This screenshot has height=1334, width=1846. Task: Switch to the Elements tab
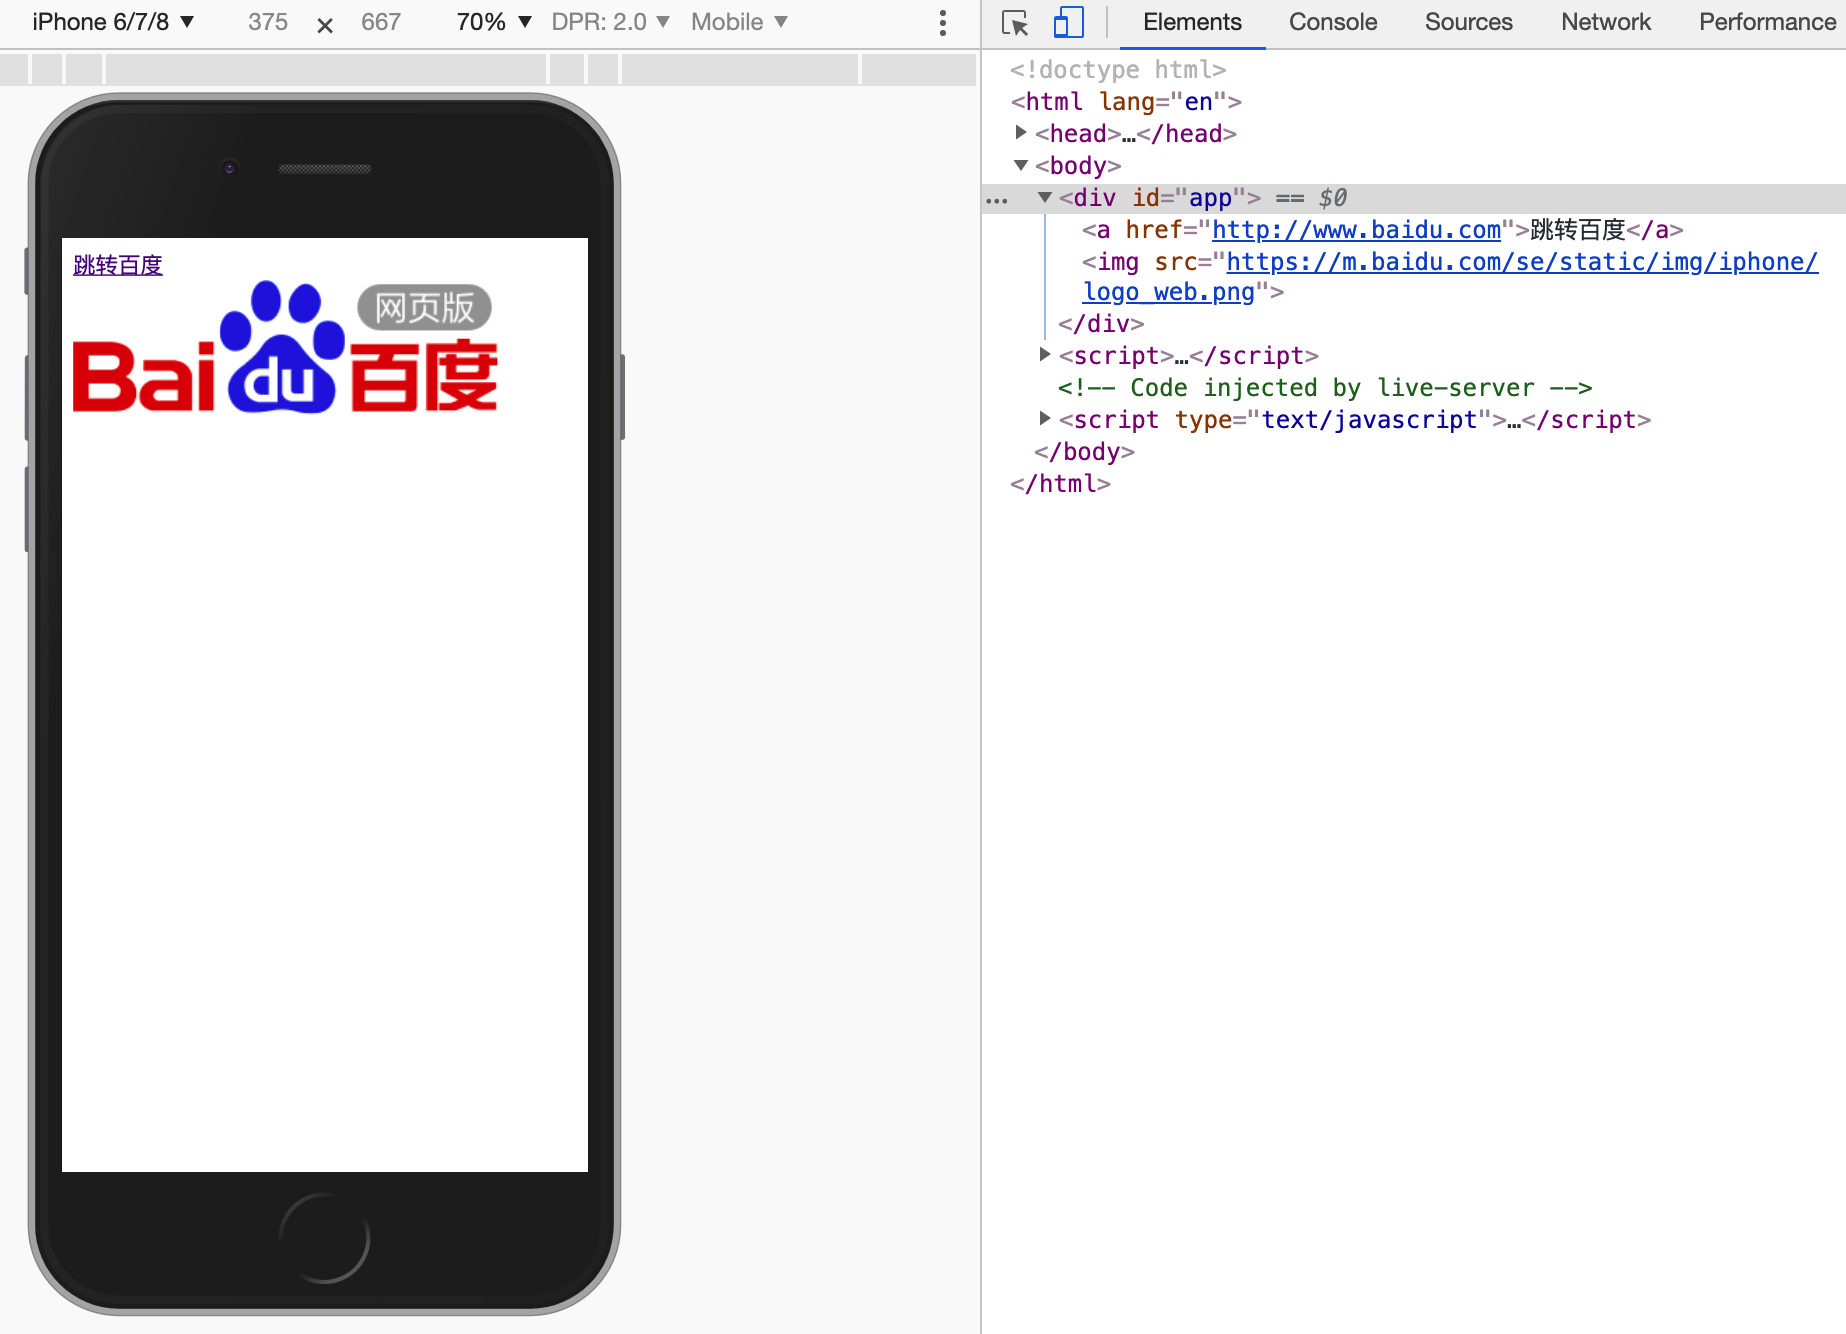click(1192, 22)
